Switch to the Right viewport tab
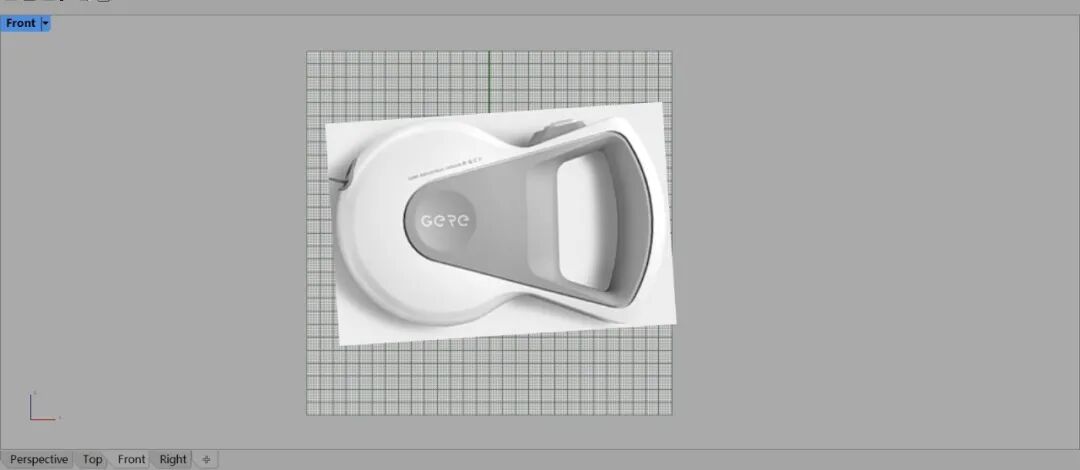1080x470 pixels. coord(173,459)
